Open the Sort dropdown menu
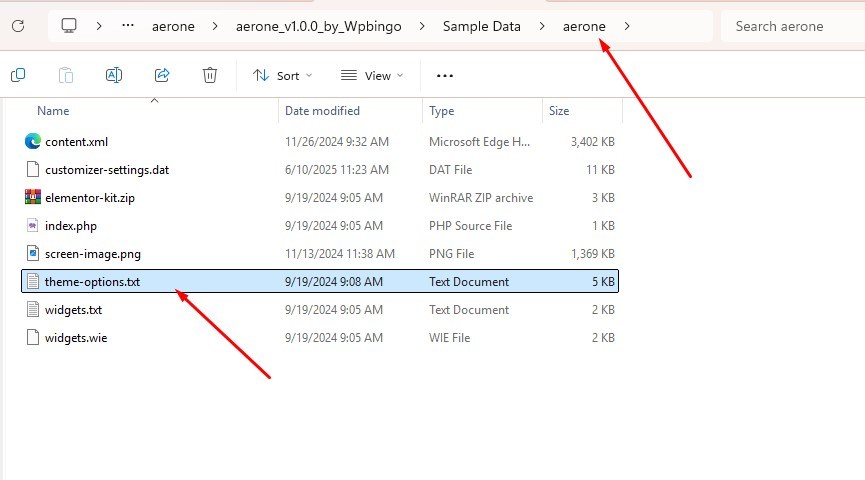 (x=282, y=76)
